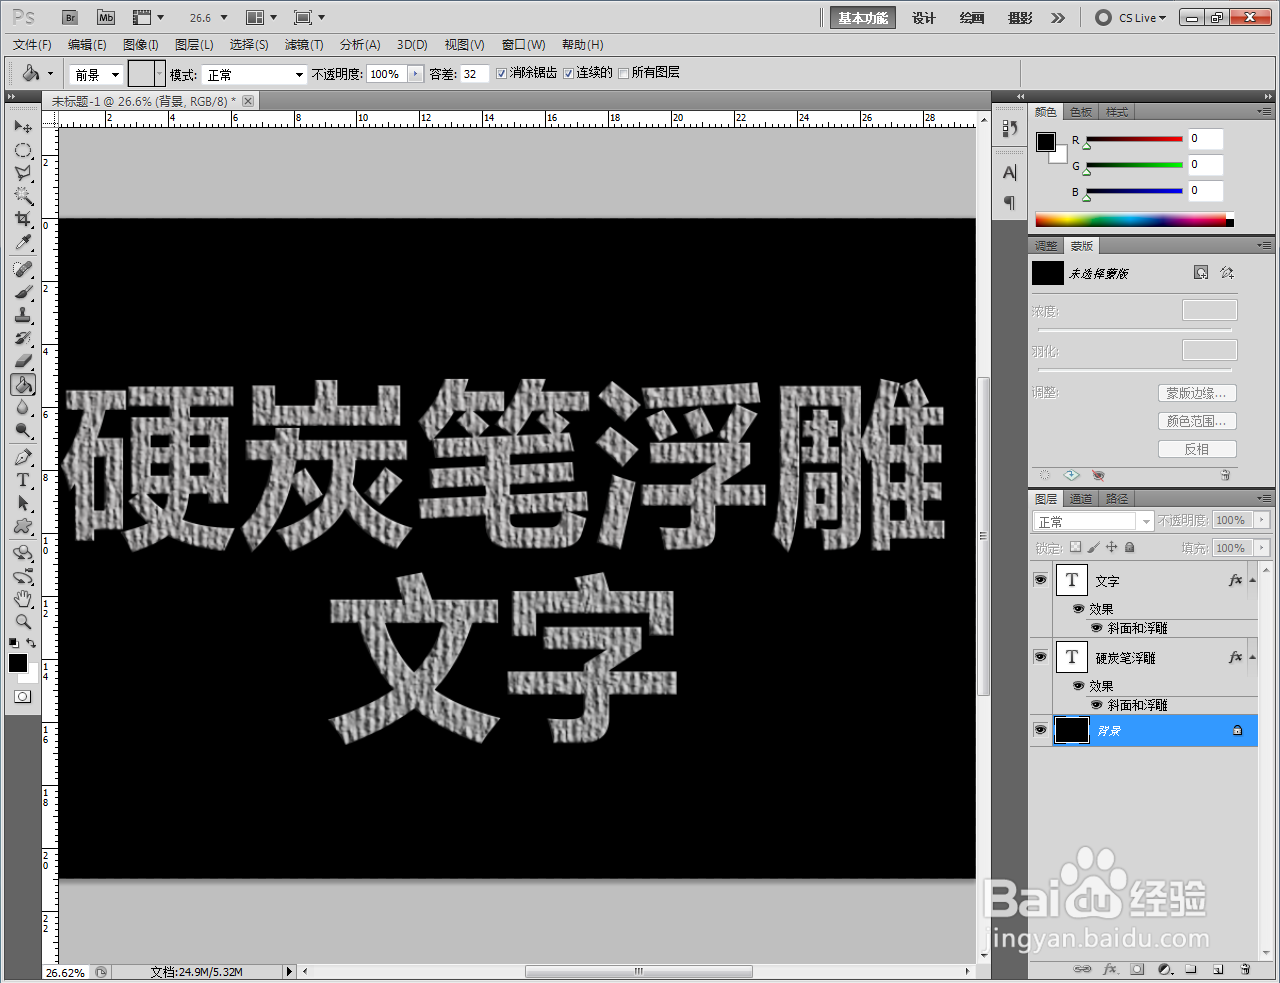
Task: Hide the 文字 layer visibility eye
Action: pyautogui.click(x=1041, y=579)
